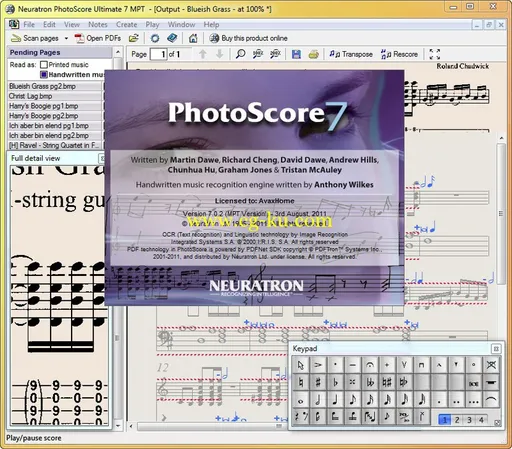
Task: Click Buy this product online
Action: pos(248,38)
